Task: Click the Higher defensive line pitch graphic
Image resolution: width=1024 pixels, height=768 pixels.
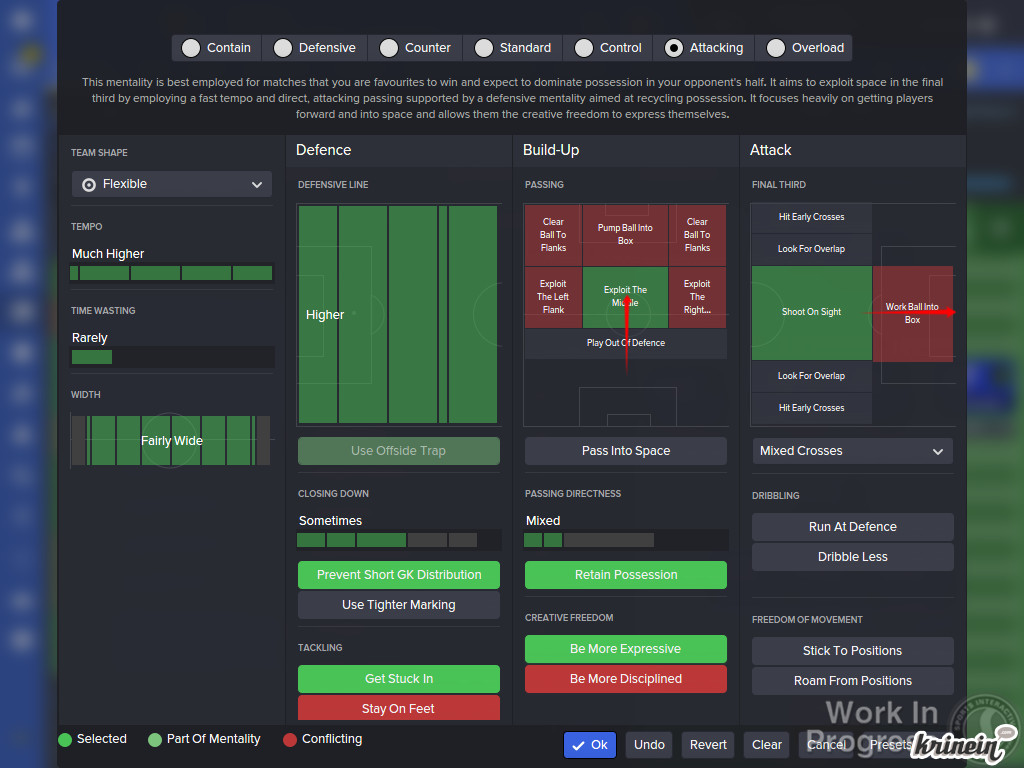Action: point(398,314)
